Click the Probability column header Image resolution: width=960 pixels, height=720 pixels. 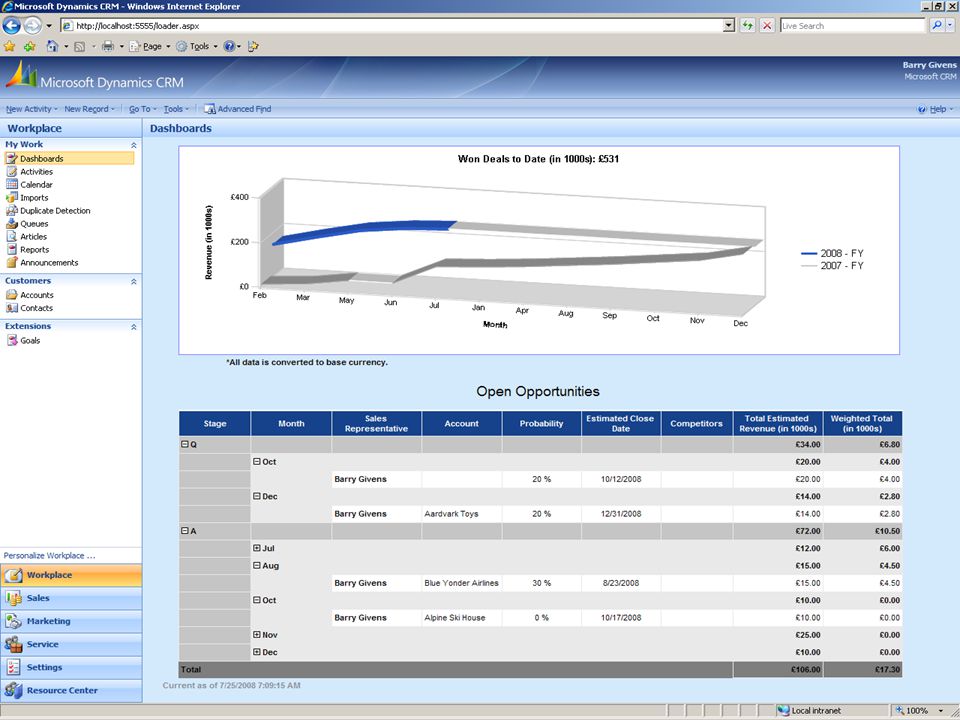(541, 424)
